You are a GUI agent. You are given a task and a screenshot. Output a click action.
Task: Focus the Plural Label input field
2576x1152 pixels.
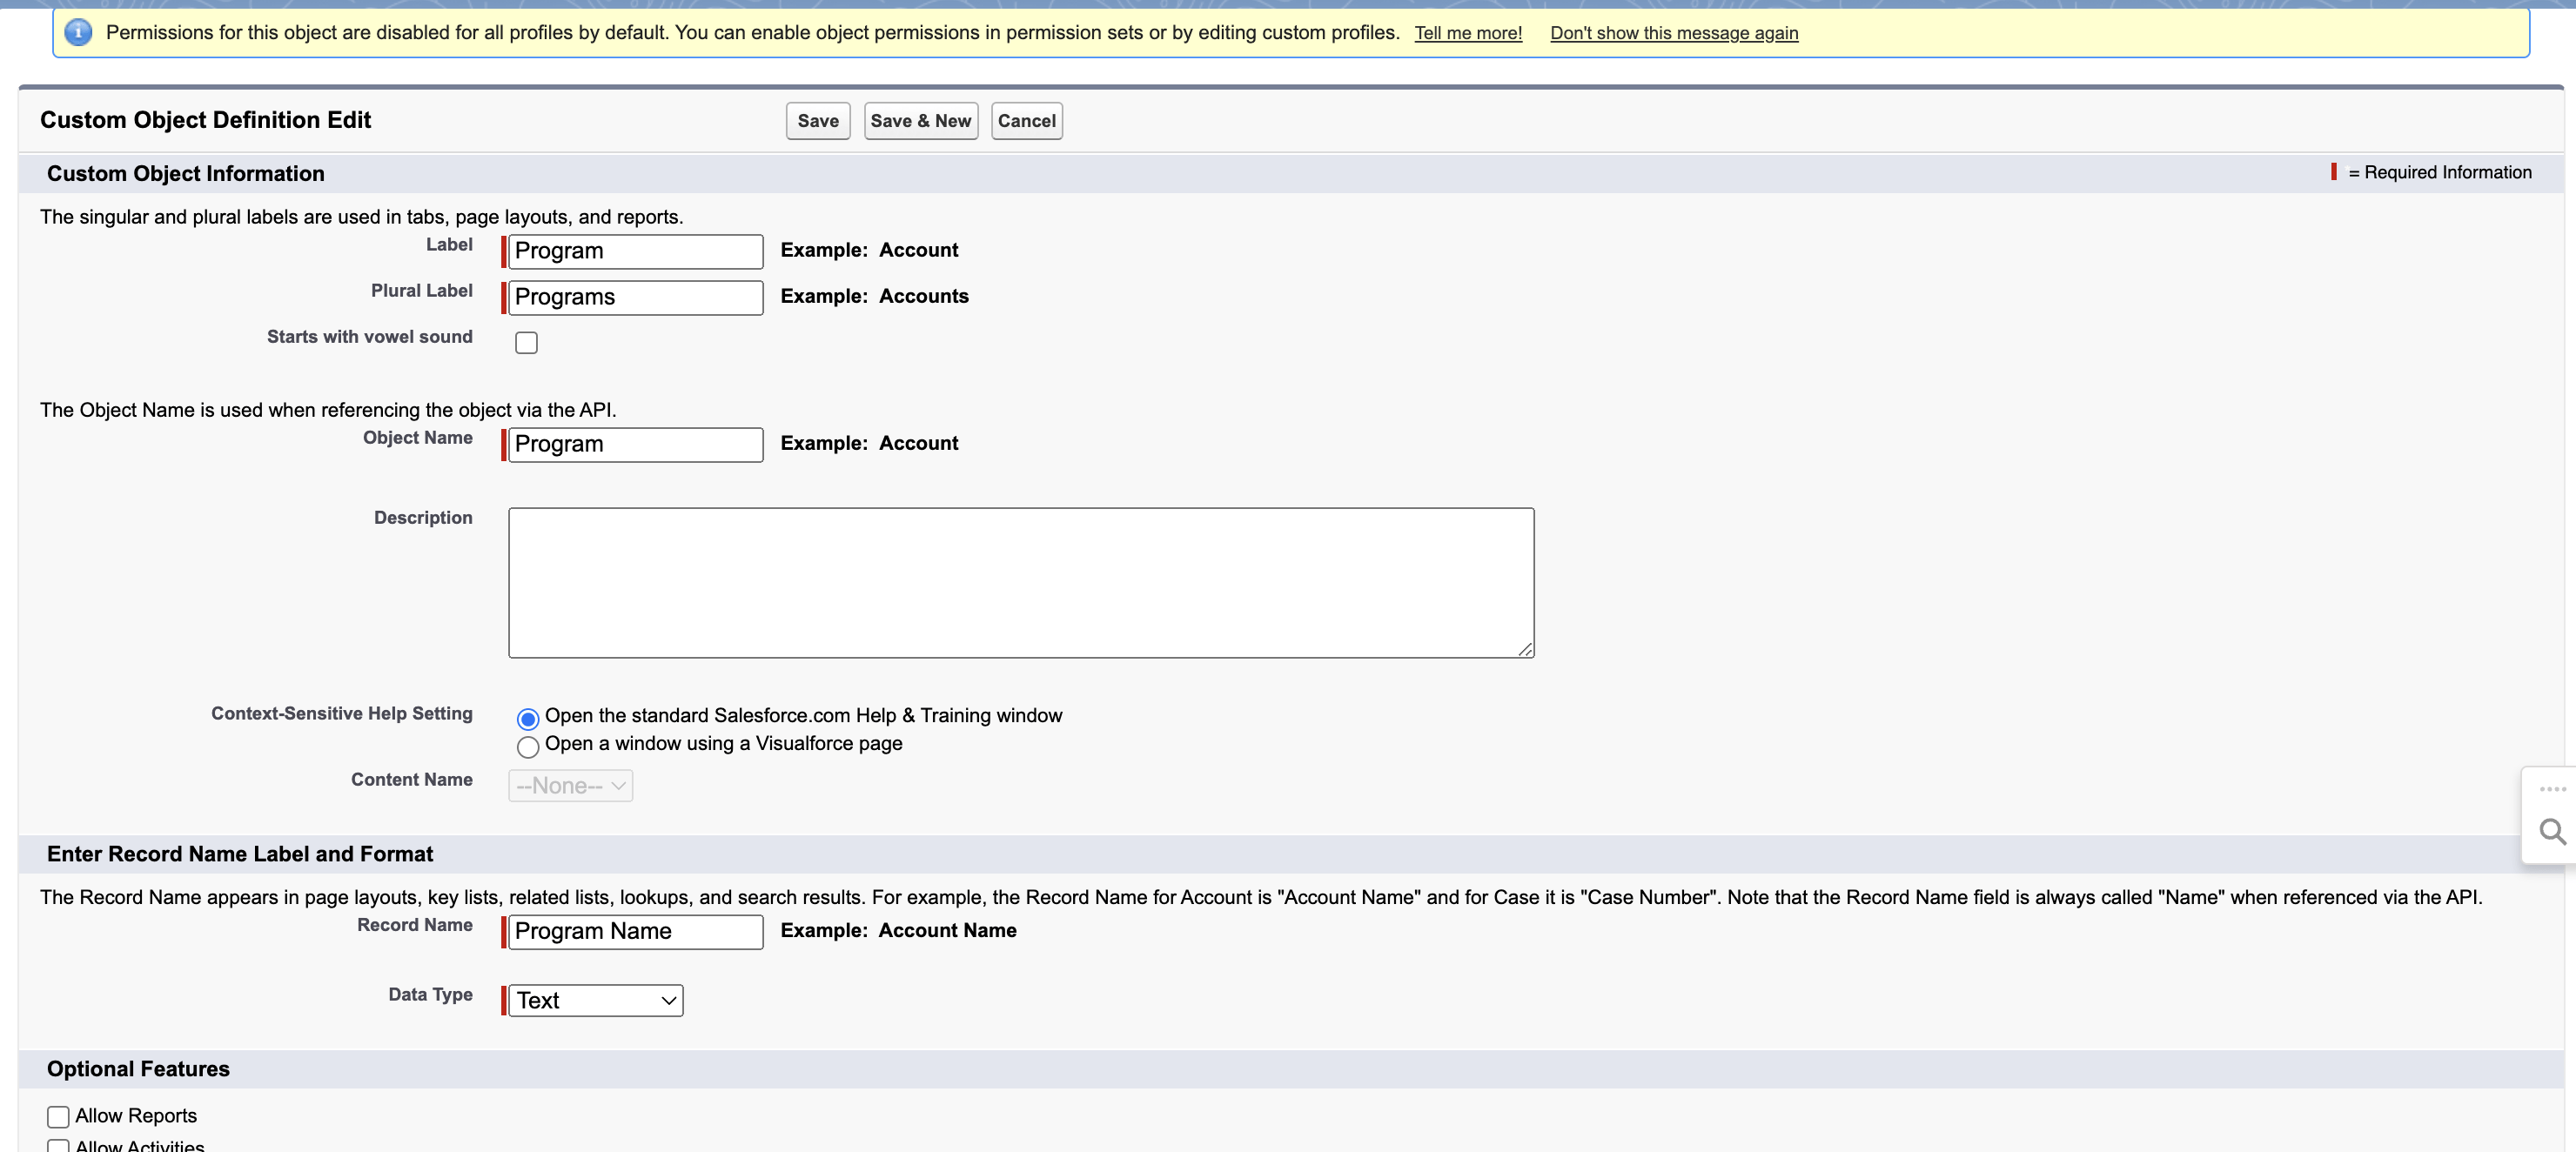[635, 297]
